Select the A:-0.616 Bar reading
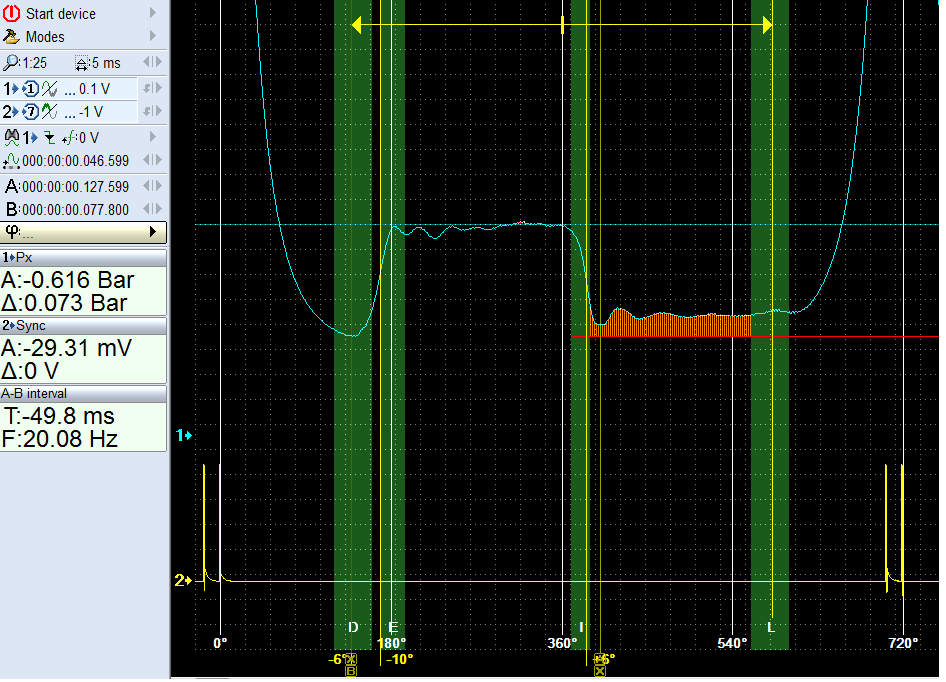The height and width of the screenshot is (682, 946). [68, 280]
